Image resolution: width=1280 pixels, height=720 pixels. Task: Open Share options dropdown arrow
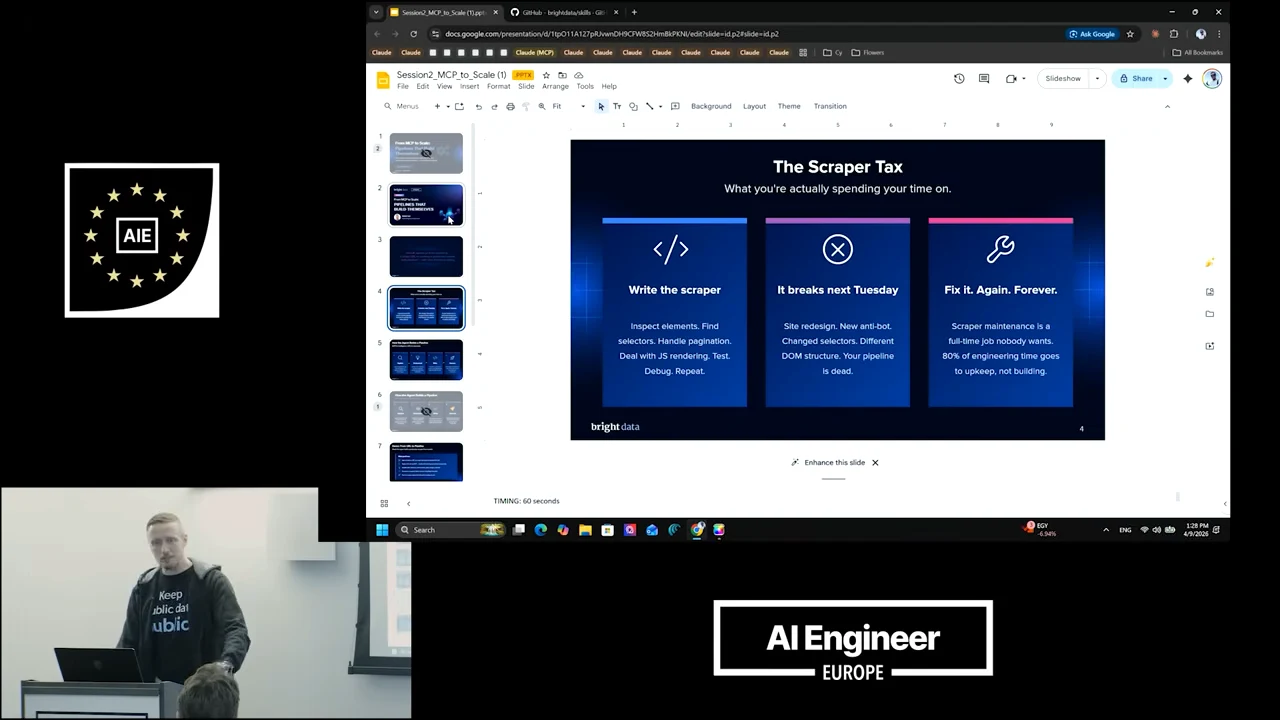[1165, 78]
